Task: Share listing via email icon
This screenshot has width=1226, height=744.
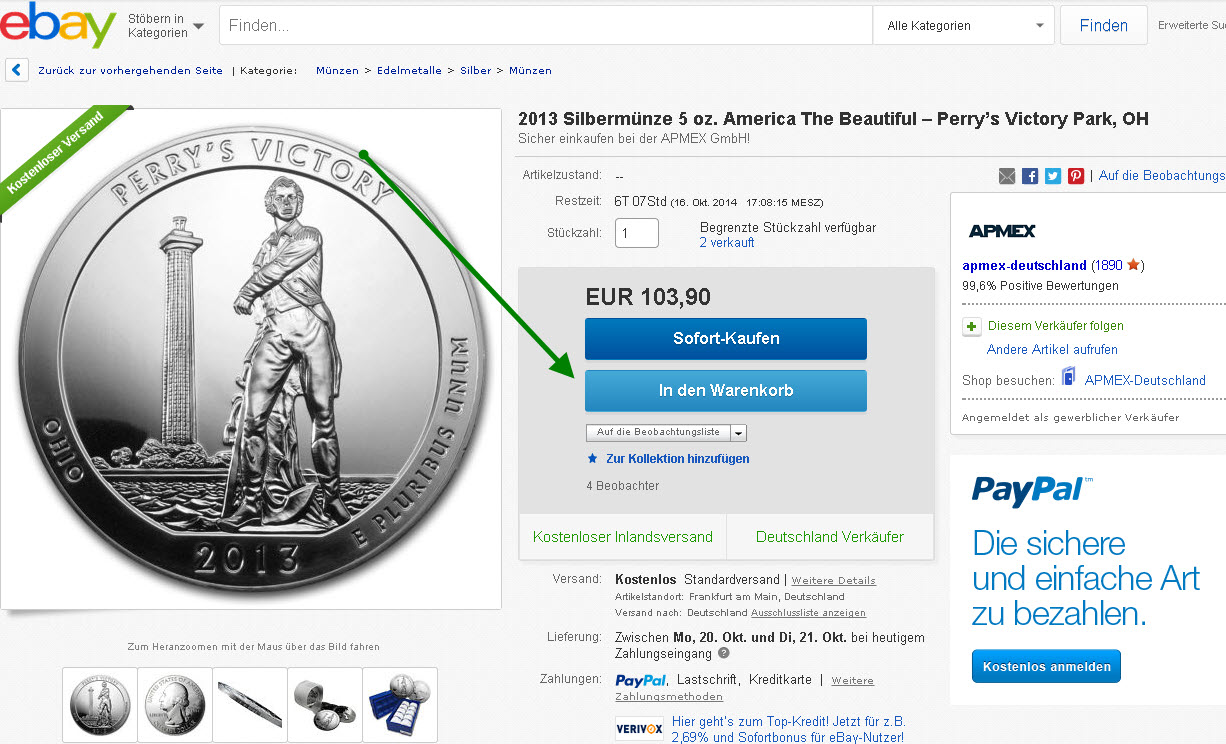Action: click(1007, 176)
